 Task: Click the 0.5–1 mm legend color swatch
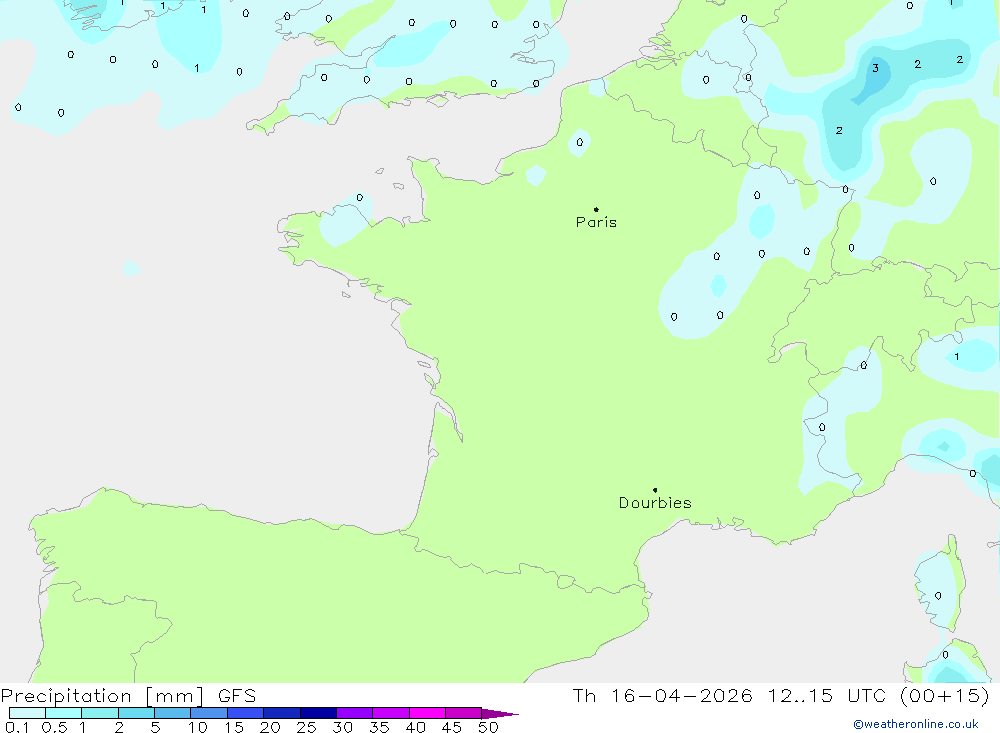(64, 713)
